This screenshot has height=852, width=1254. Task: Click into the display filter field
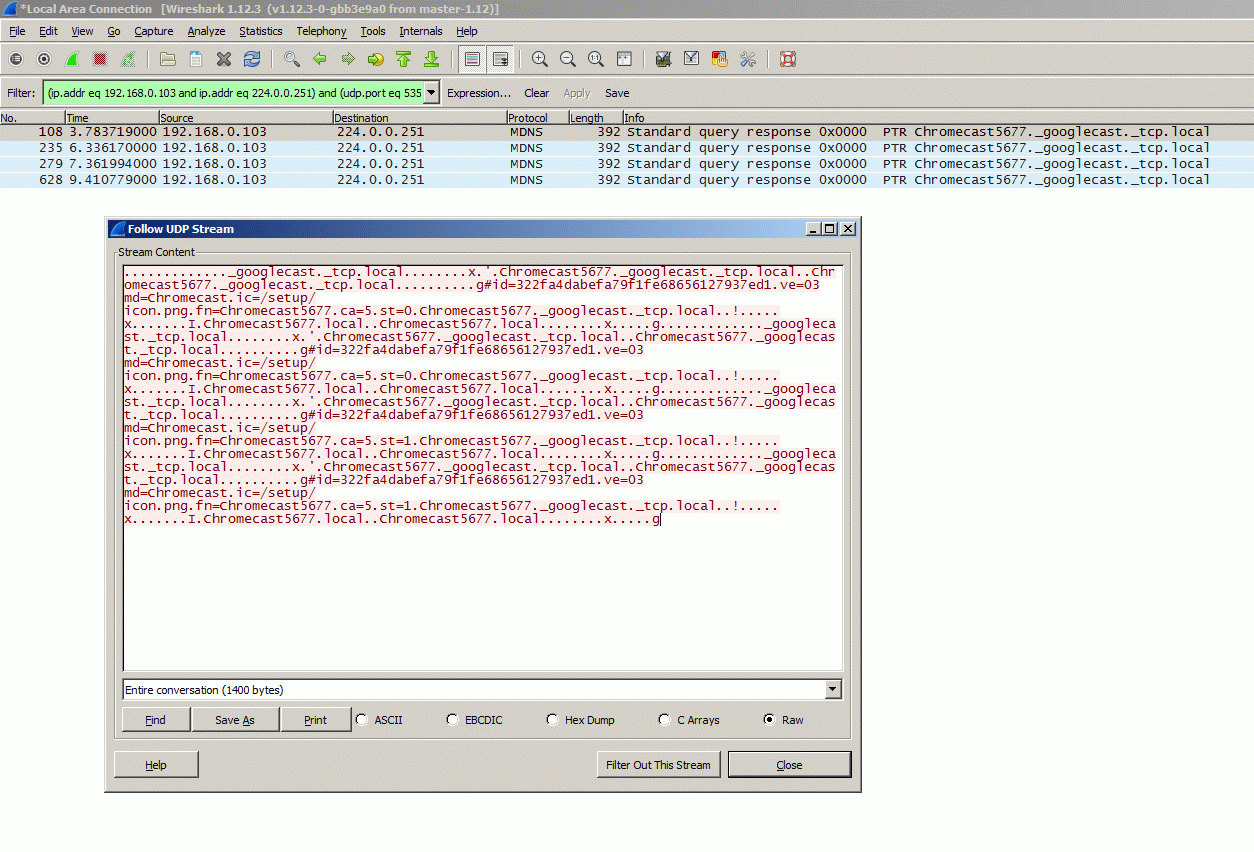point(233,93)
